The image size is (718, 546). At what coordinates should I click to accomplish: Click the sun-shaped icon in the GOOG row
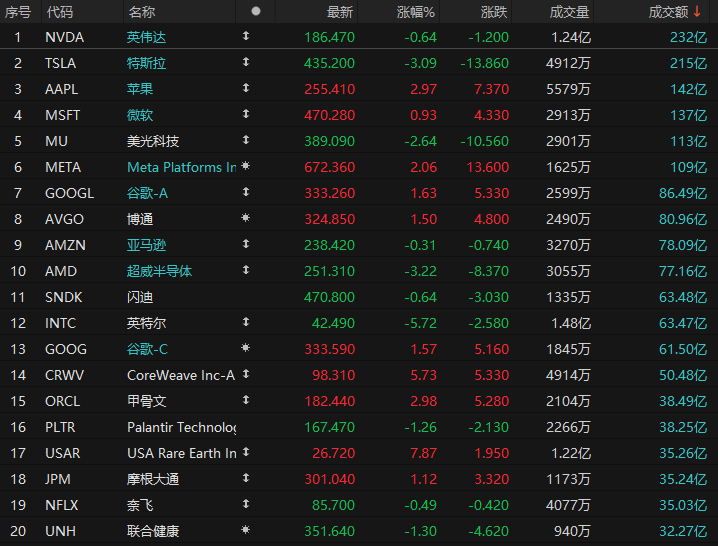coord(246,348)
